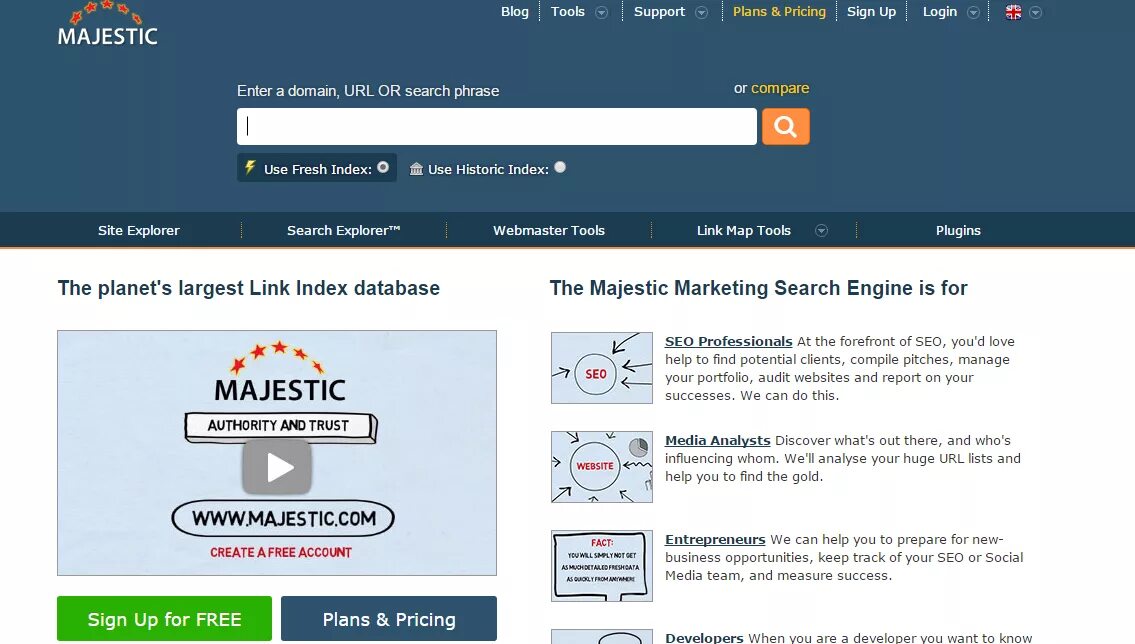This screenshot has width=1135, height=644.
Task: Open the Entrepreneurs link
Action: coord(715,540)
